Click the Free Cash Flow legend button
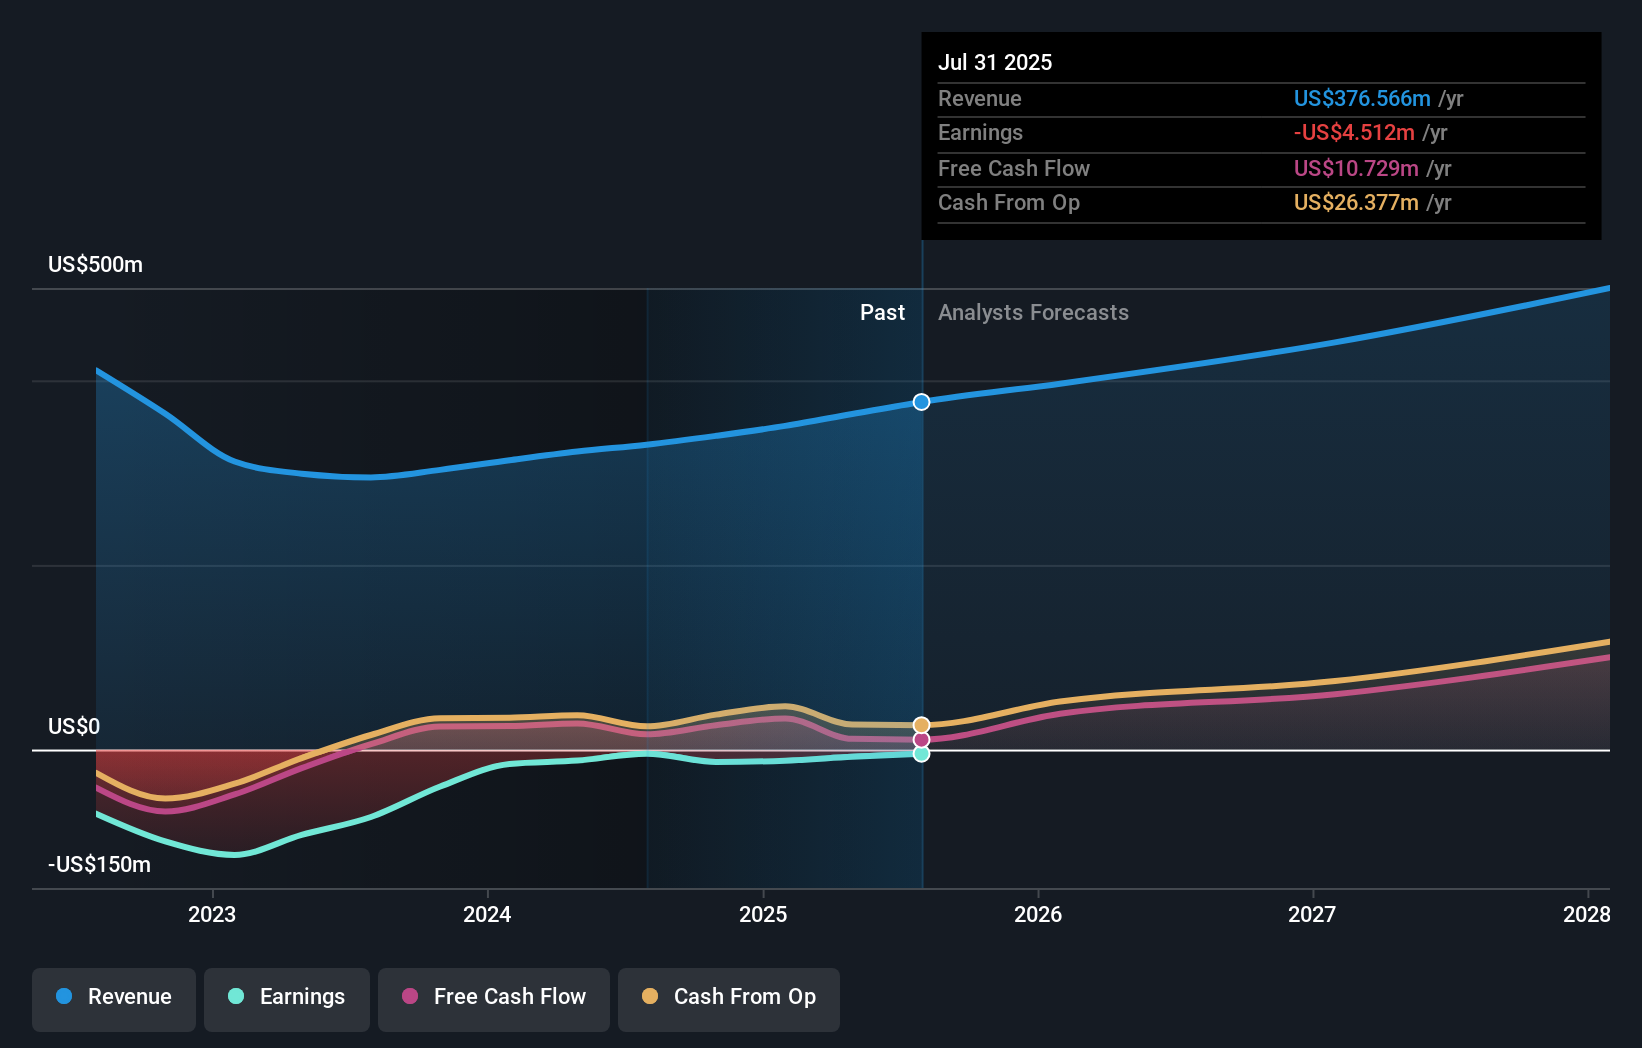The height and width of the screenshot is (1048, 1642). coord(494,997)
